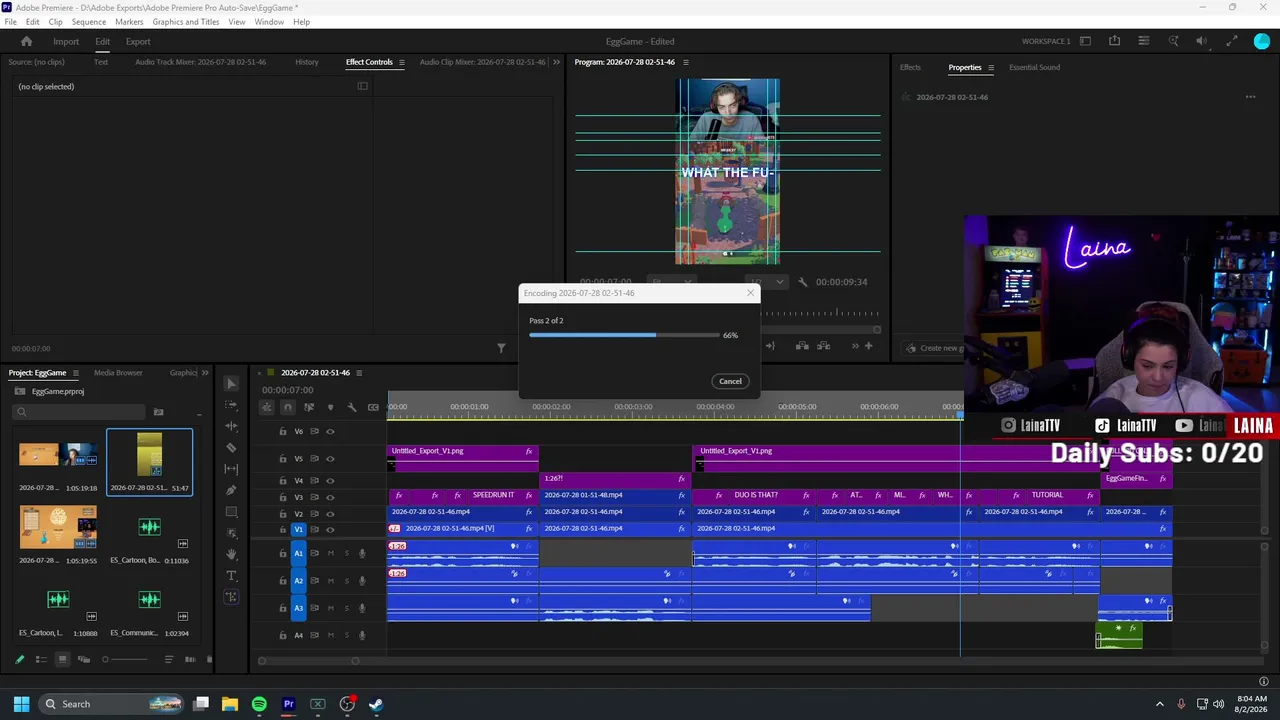Choose the Rectangle tool
This screenshot has width=1280, height=720.
232,512
